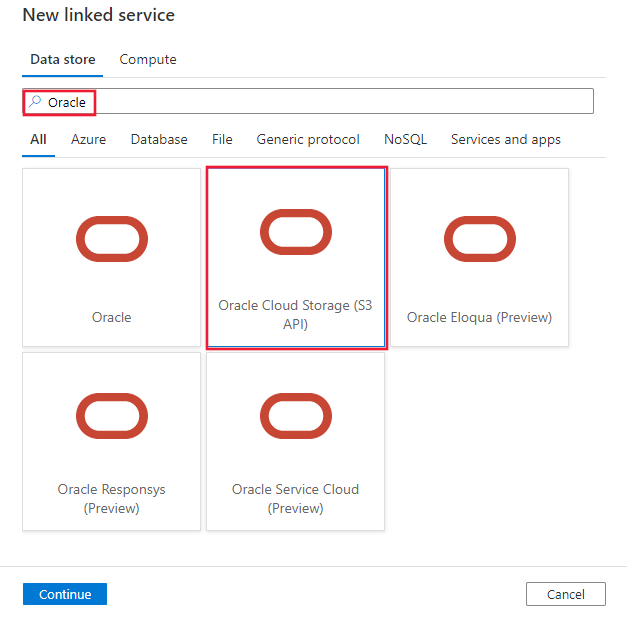Pick the Oracle Responsys (Preview) tile label
This screenshot has height=619, width=627.
(112, 498)
